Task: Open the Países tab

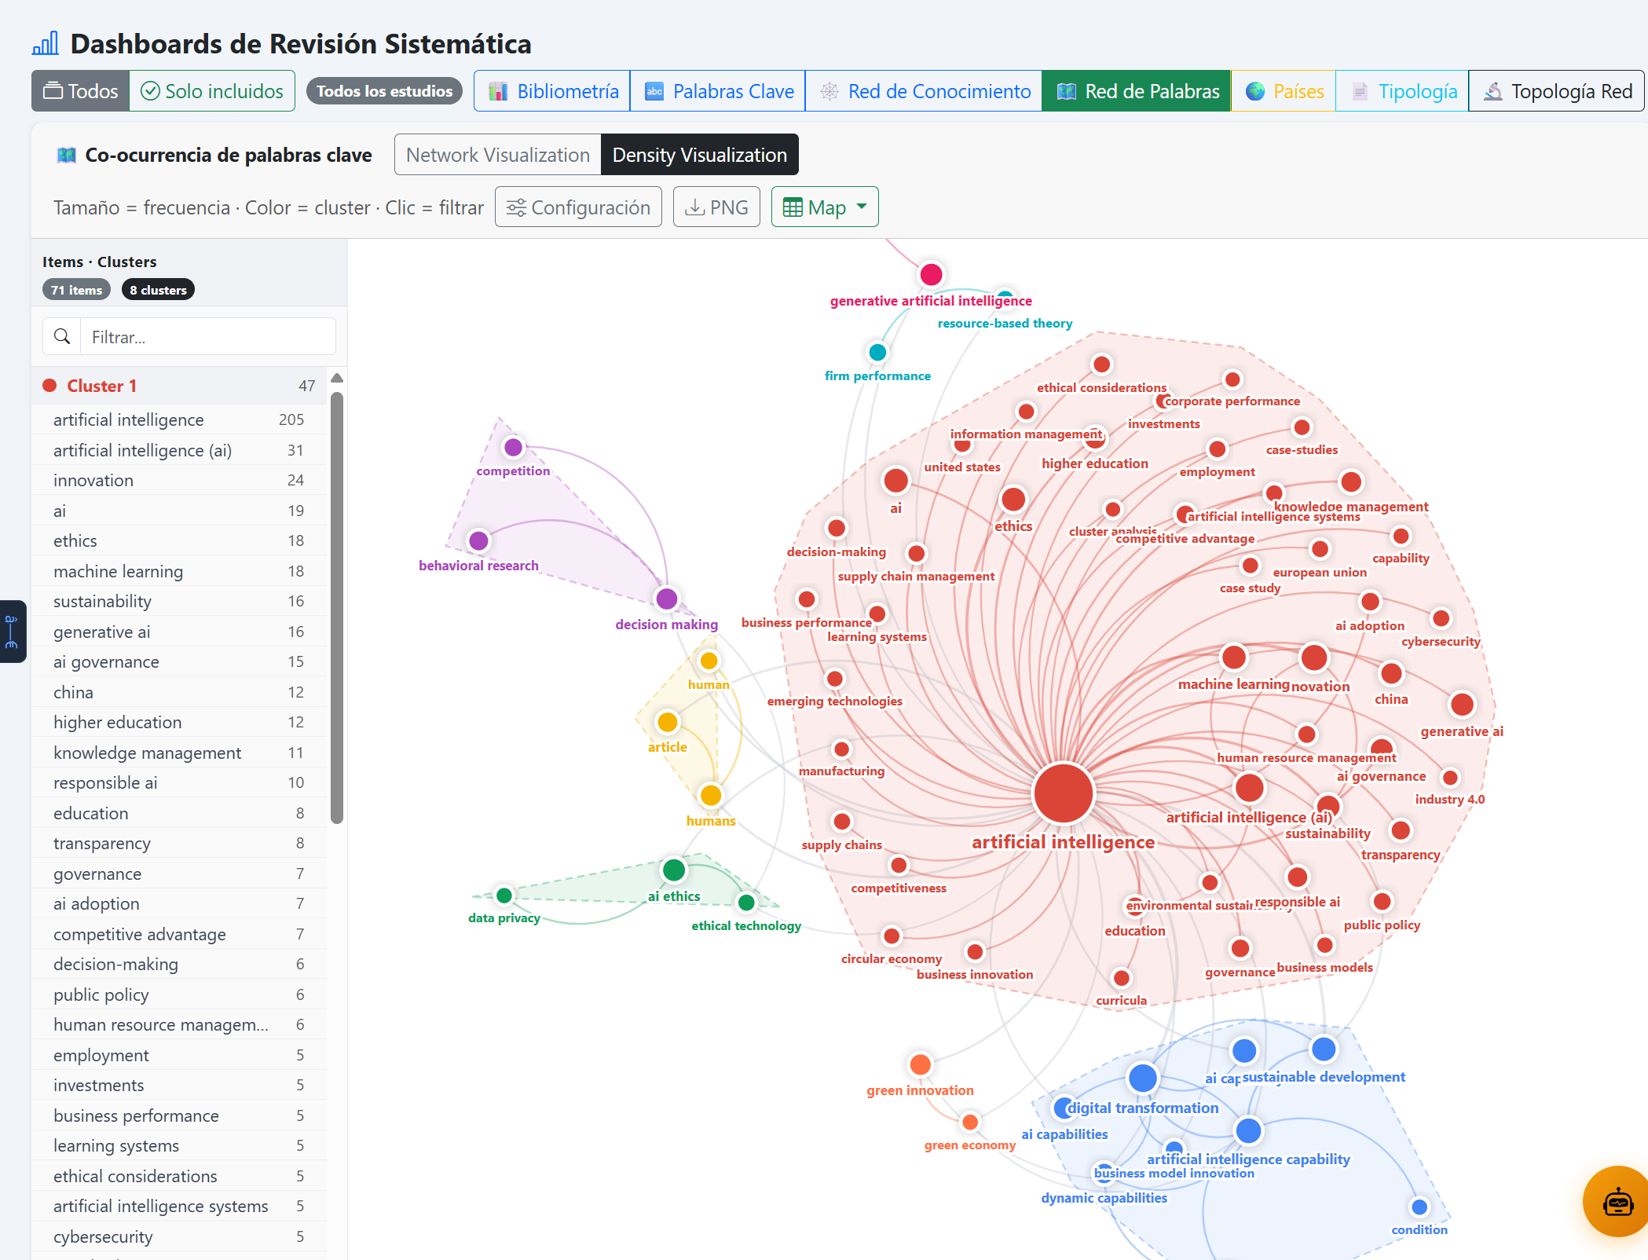Action: pos(1284,91)
